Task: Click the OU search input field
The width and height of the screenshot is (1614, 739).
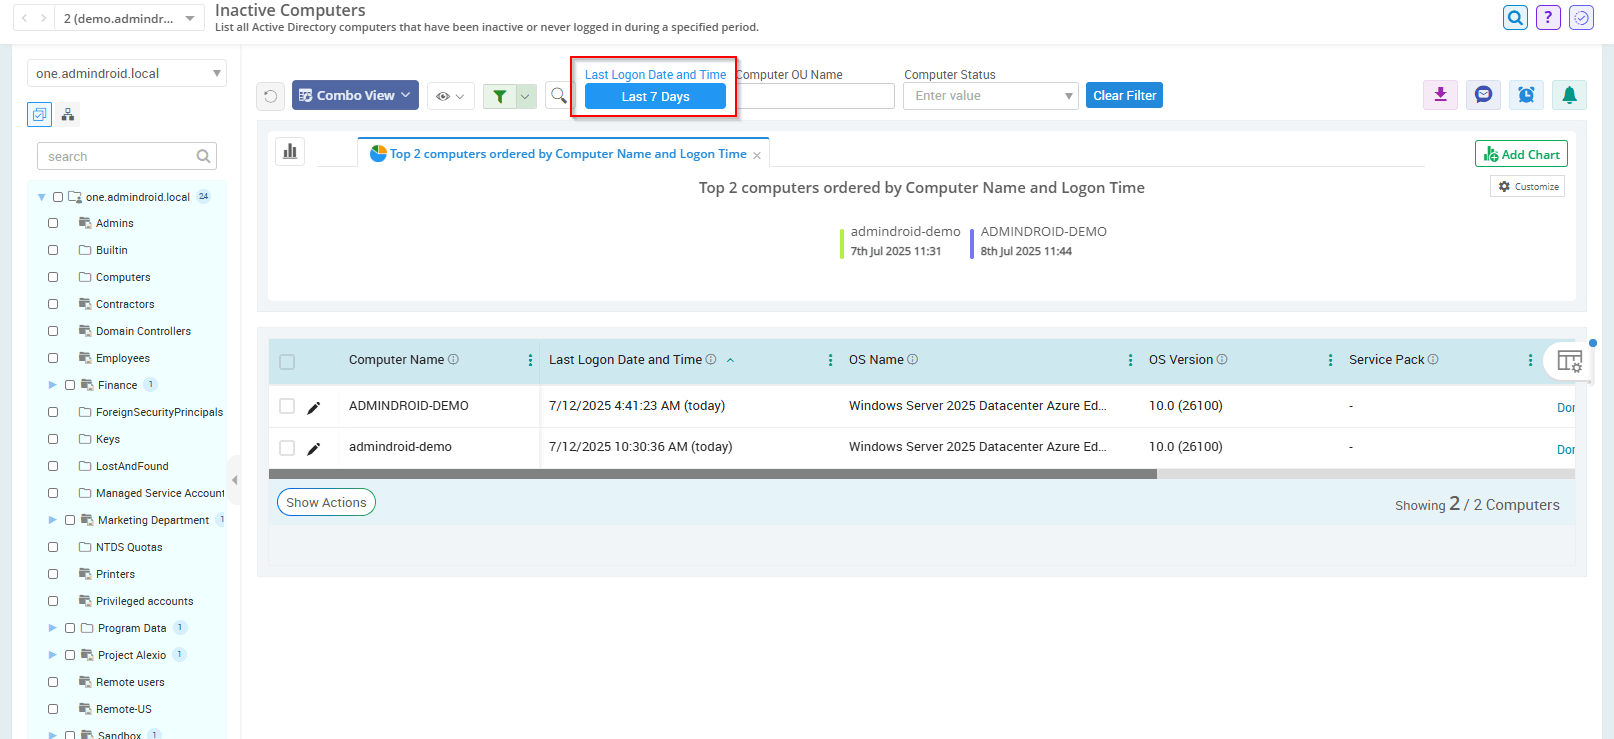Action: 120,156
